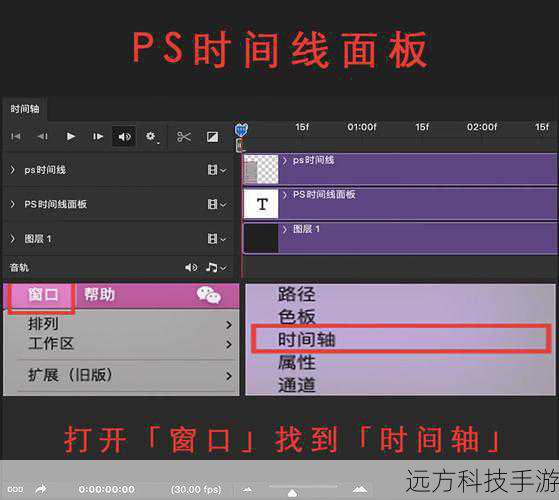Choose 色板 from the window list
This screenshot has height=500, width=559.
tap(297, 316)
